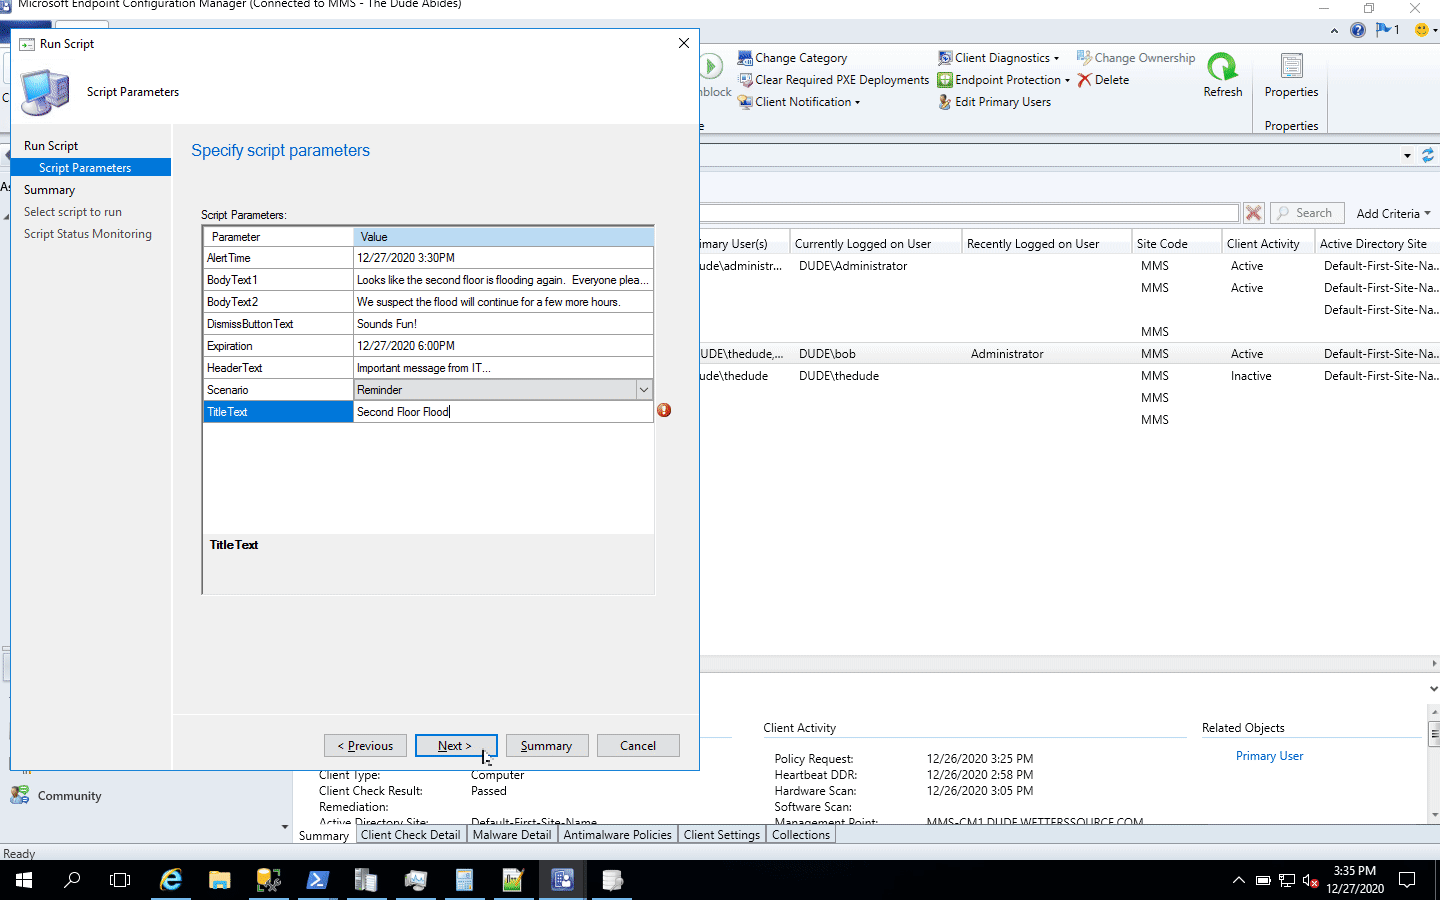Collapse the ribbon with the up chevron
The height and width of the screenshot is (900, 1440).
[1334, 31]
